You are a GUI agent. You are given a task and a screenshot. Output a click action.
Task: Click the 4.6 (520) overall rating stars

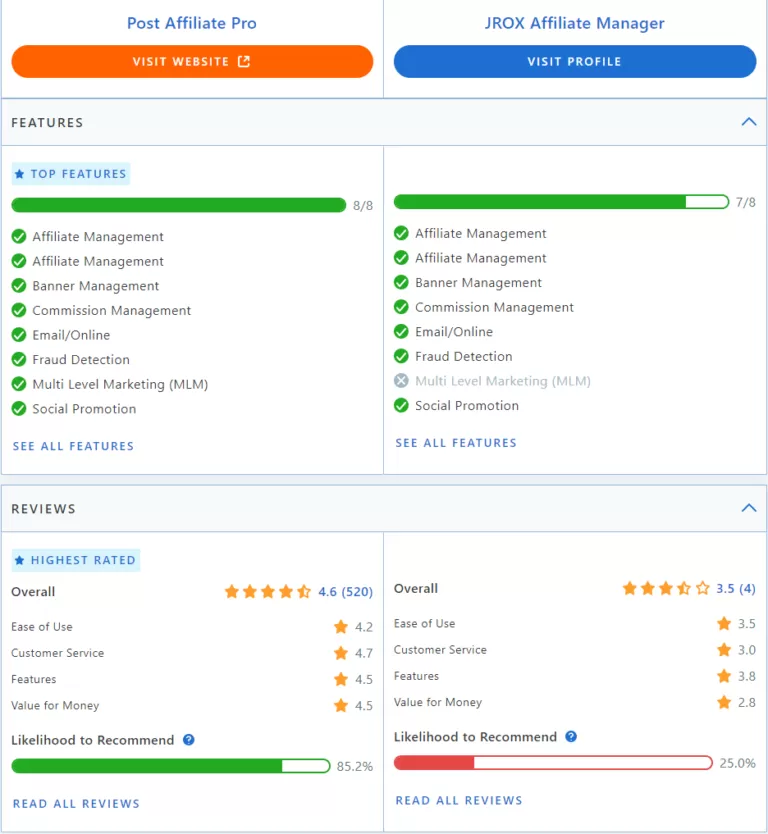(x=268, y=592)
